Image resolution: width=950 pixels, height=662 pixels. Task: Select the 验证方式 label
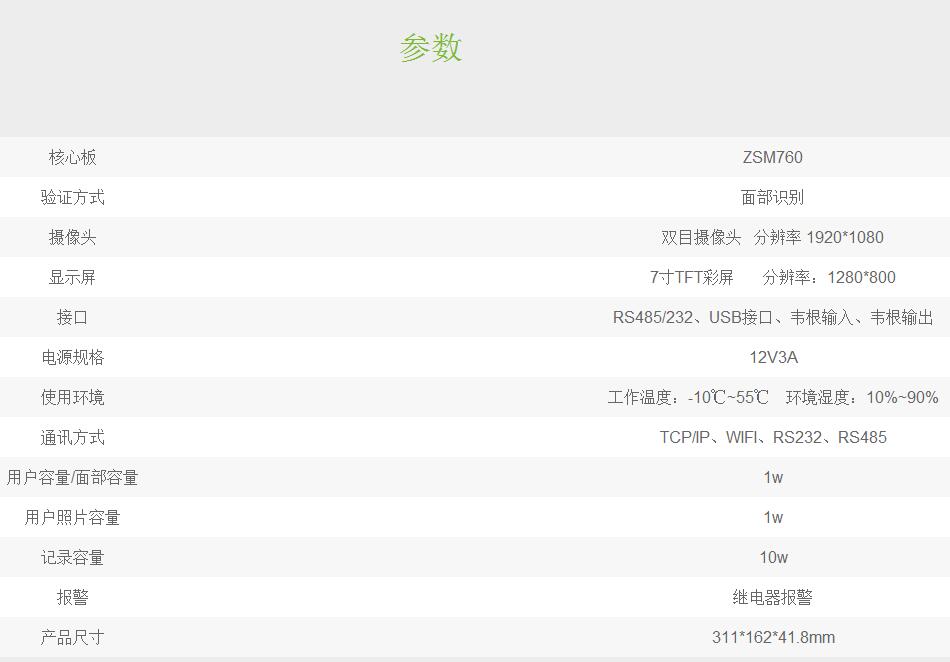(72, 197)
